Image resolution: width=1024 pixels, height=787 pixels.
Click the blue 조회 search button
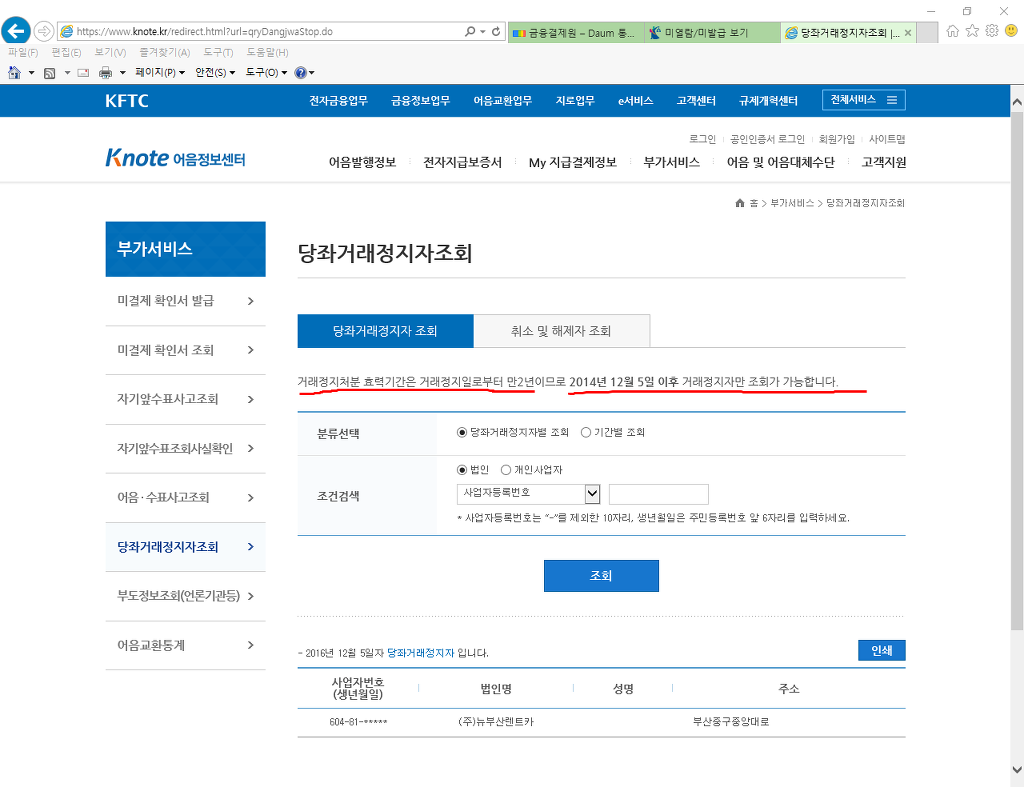601,576
